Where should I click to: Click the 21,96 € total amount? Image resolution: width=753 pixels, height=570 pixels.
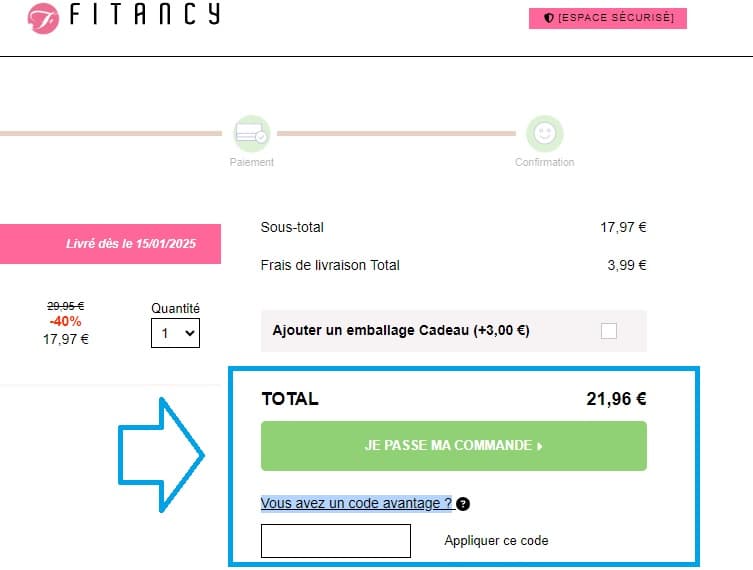tap(616, 399)
